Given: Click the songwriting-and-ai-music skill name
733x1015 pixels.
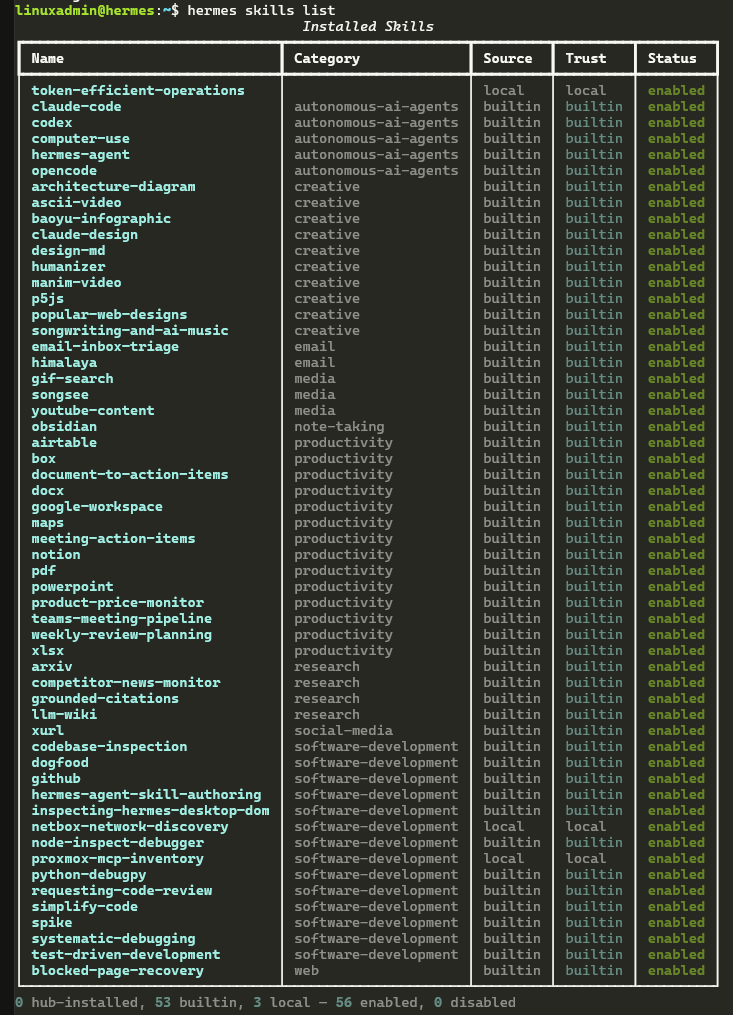Looking at the screenshot, I should coord(130,331).
